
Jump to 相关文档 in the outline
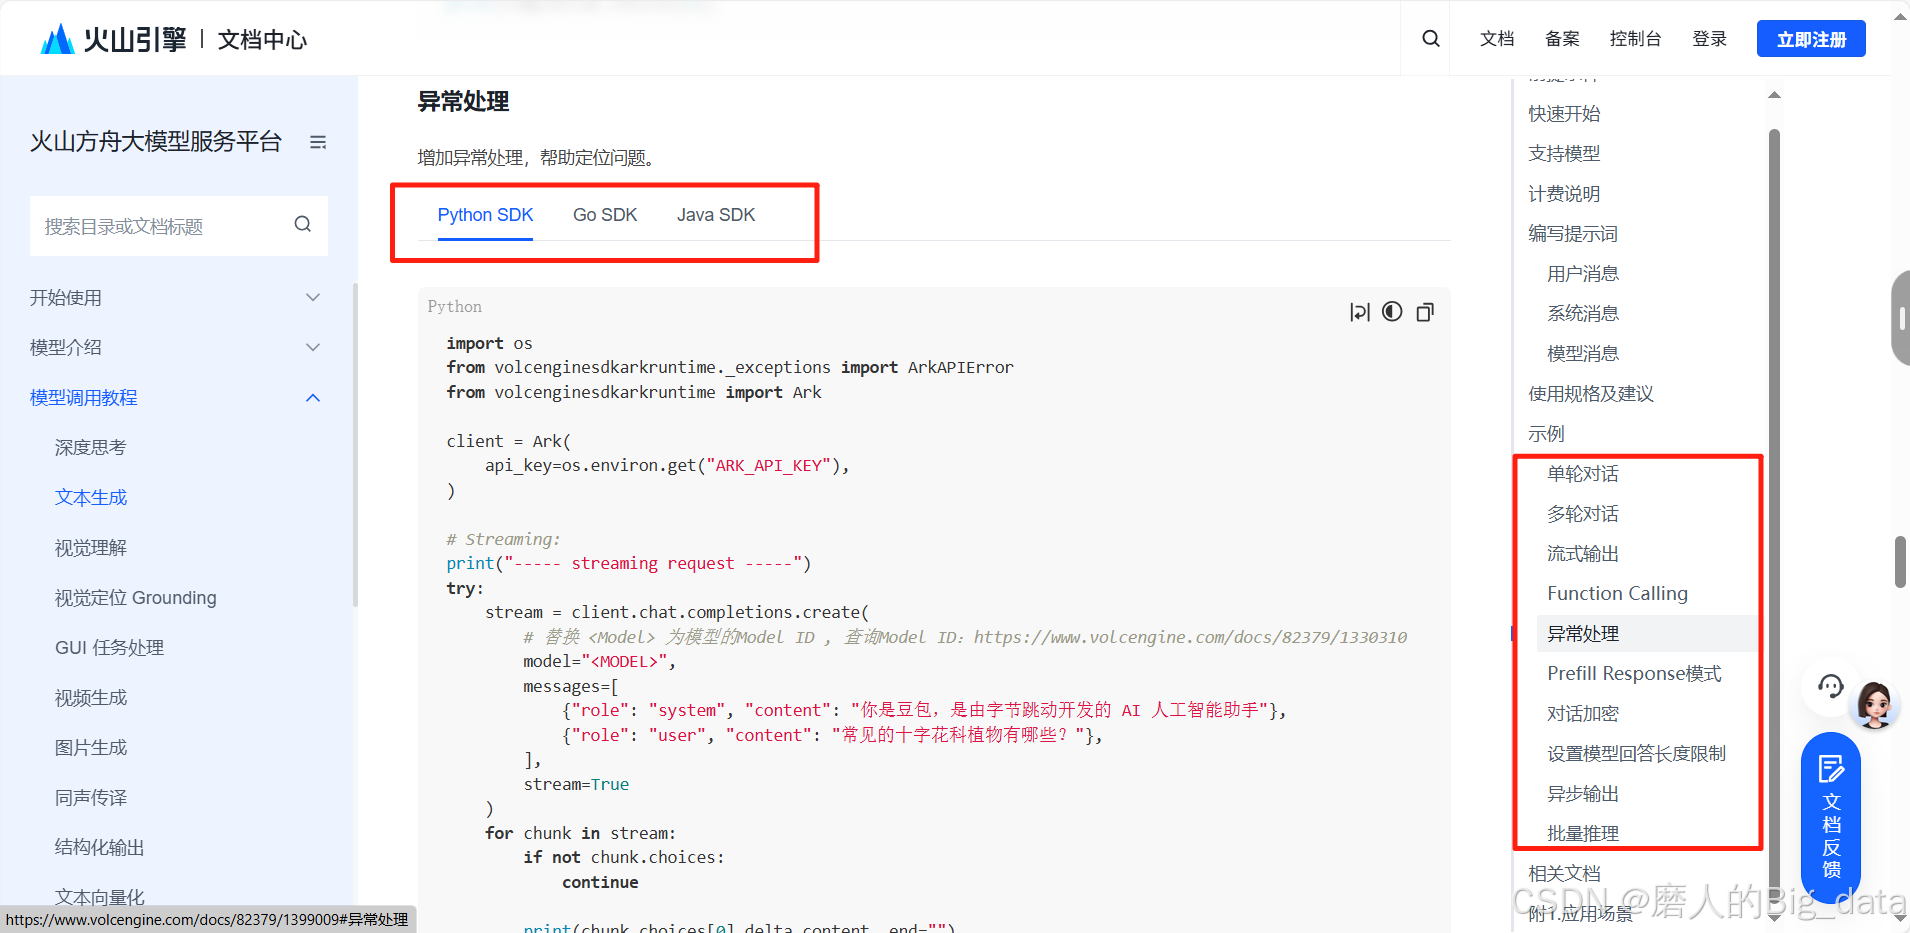click(1564, 874)
